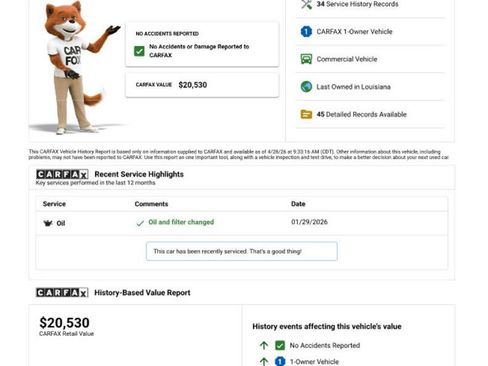Click the CARFAX logo beside Recent Service Highlights

click(x=62, y=174)
